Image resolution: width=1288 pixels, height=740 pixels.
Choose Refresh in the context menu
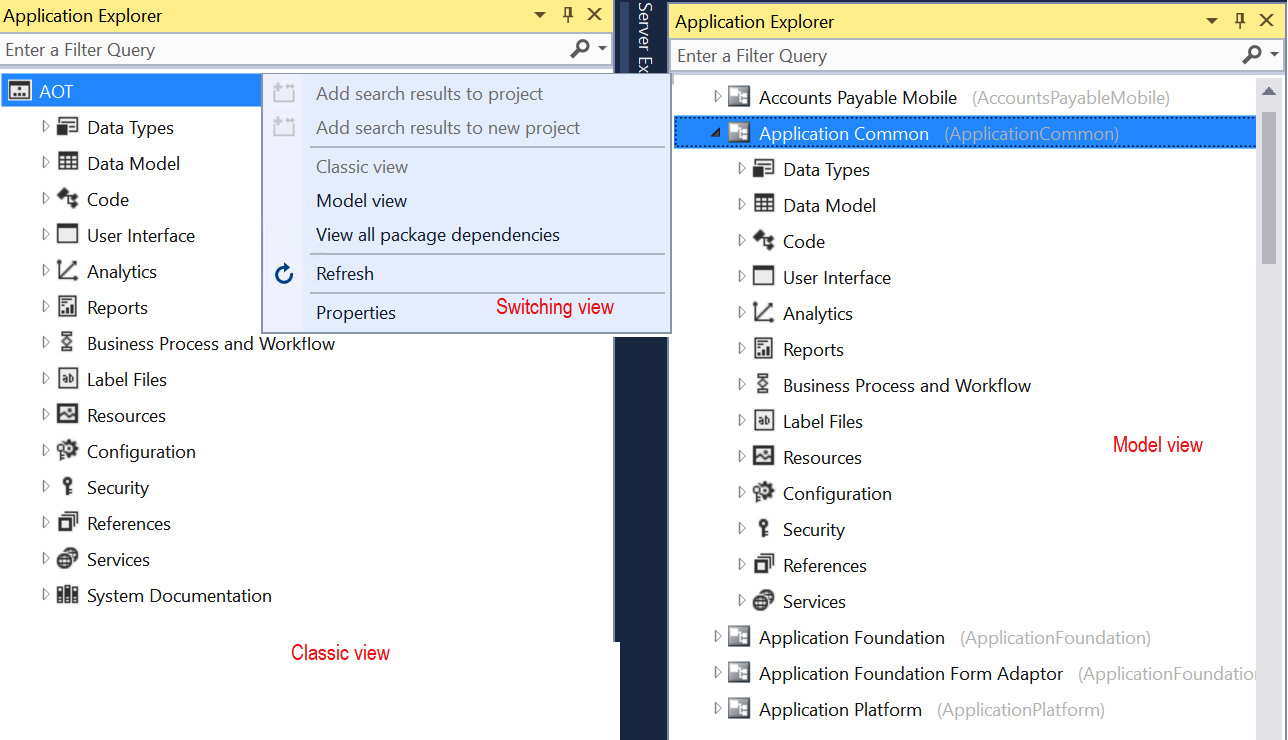point(345,274)
